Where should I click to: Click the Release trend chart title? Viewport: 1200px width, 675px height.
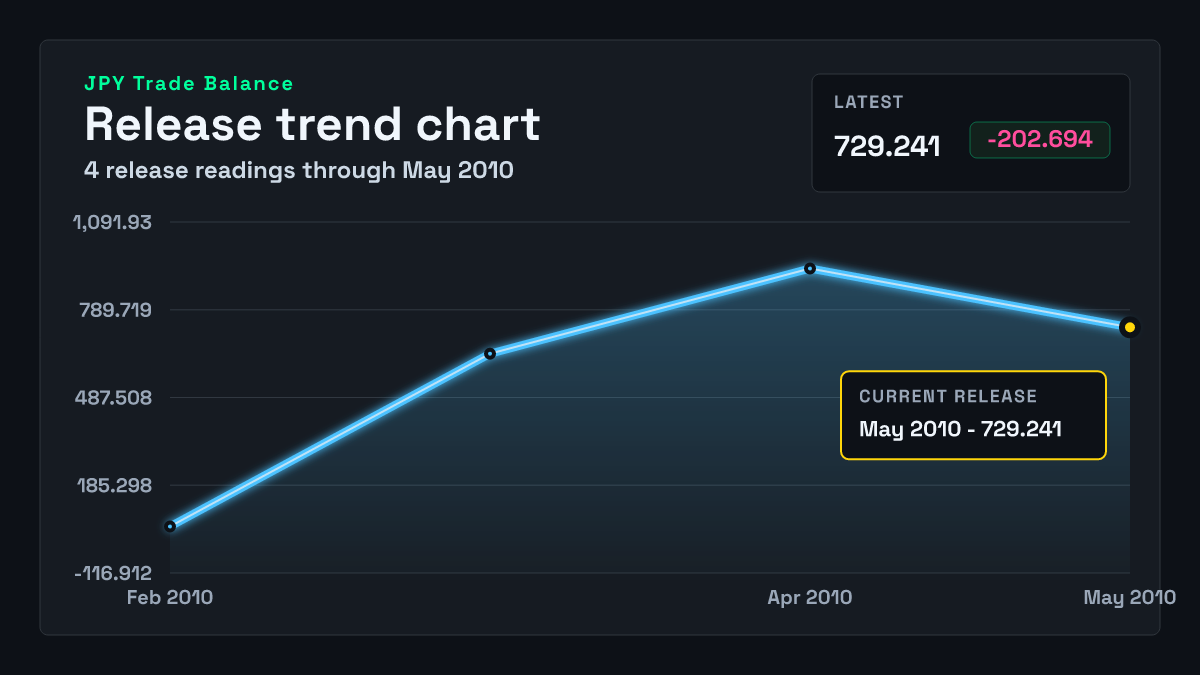312,124
